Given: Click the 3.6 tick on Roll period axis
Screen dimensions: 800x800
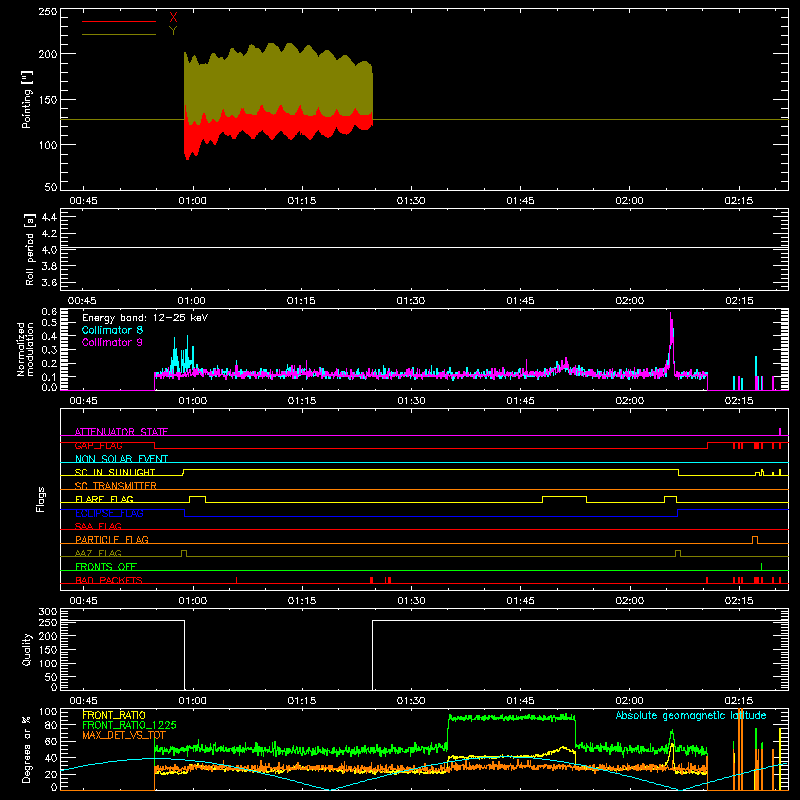Looking at the screenshot, I should pyautogui.click(x=48, y=282).
